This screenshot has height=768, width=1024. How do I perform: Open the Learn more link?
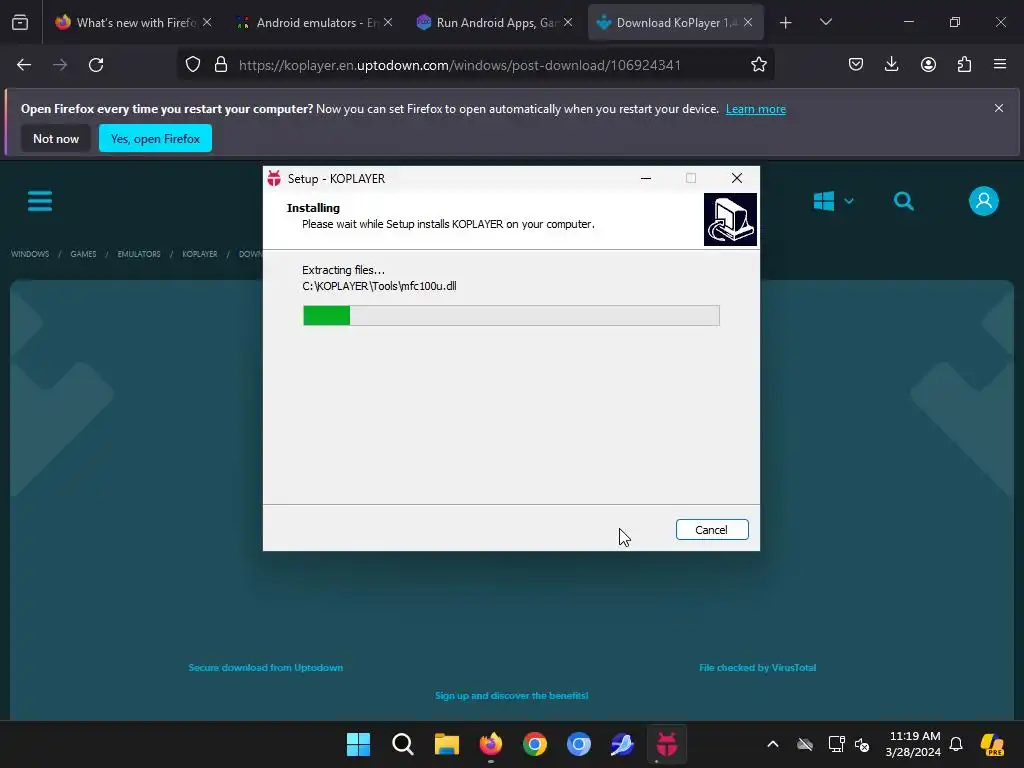[x=756, y=109]
